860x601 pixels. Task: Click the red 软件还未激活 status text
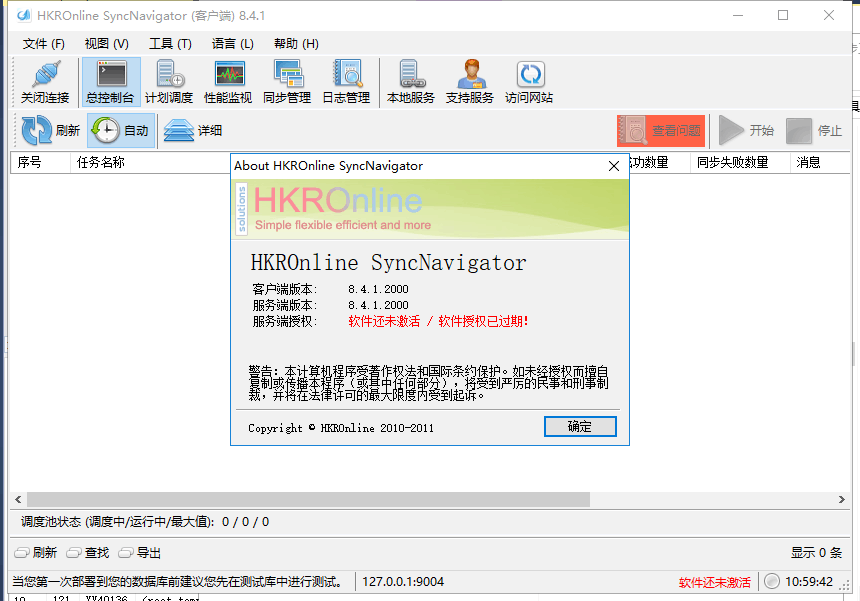715,582
